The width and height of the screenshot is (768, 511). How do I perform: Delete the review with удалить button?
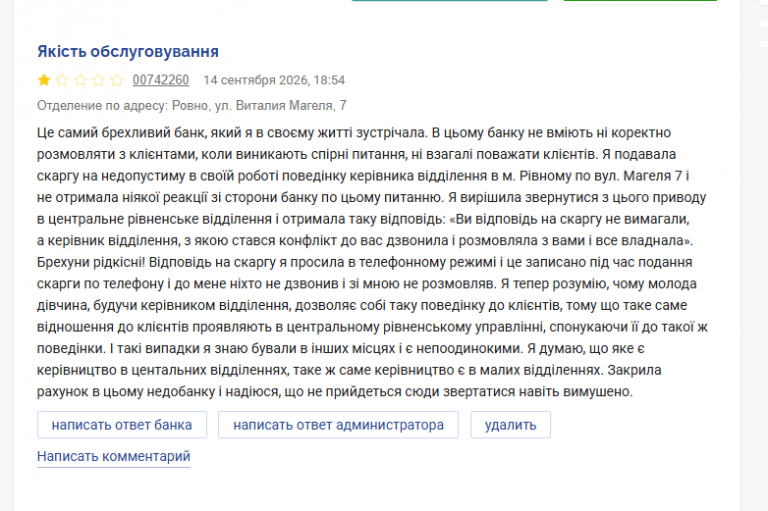pos(510,425)
